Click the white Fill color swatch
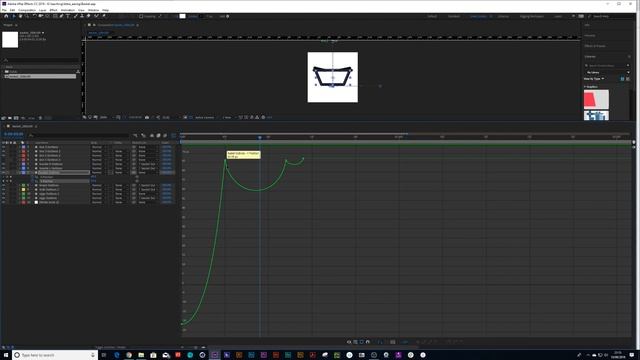Image resolution: width=640 pixels, height=360 pixels. (182, 16)
